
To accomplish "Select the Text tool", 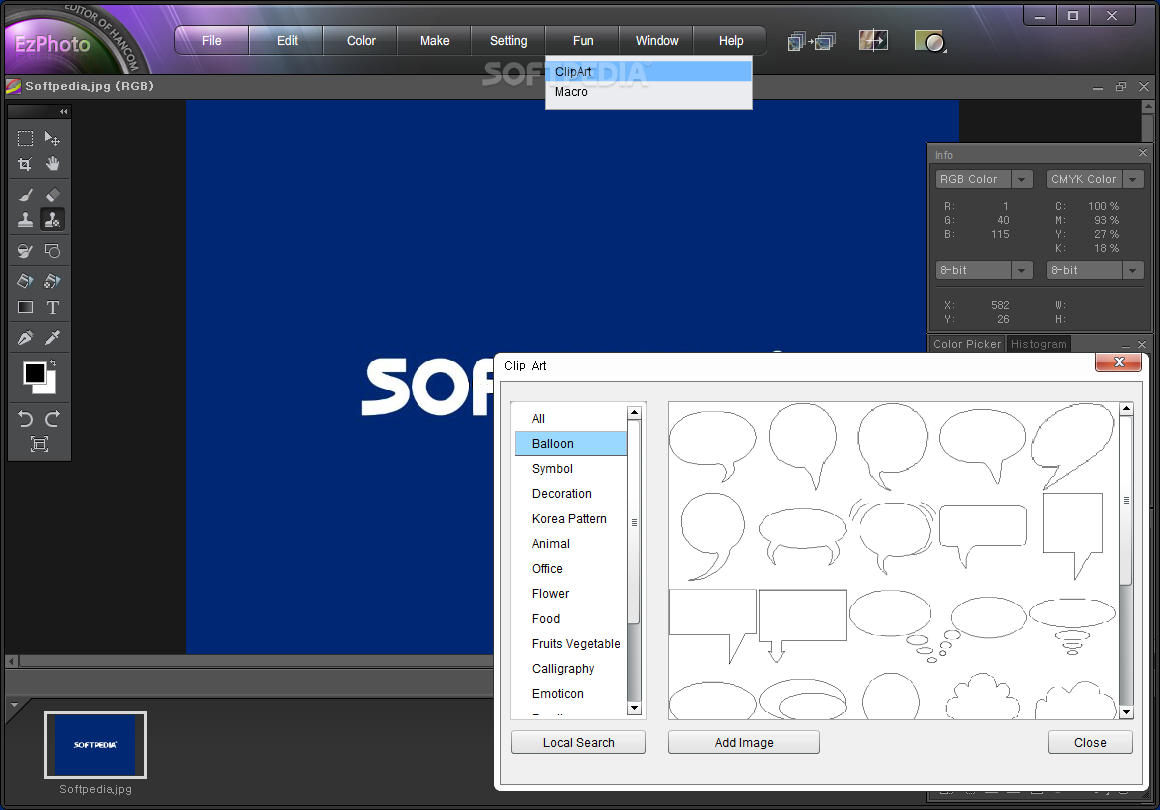I will pos(53,307).
